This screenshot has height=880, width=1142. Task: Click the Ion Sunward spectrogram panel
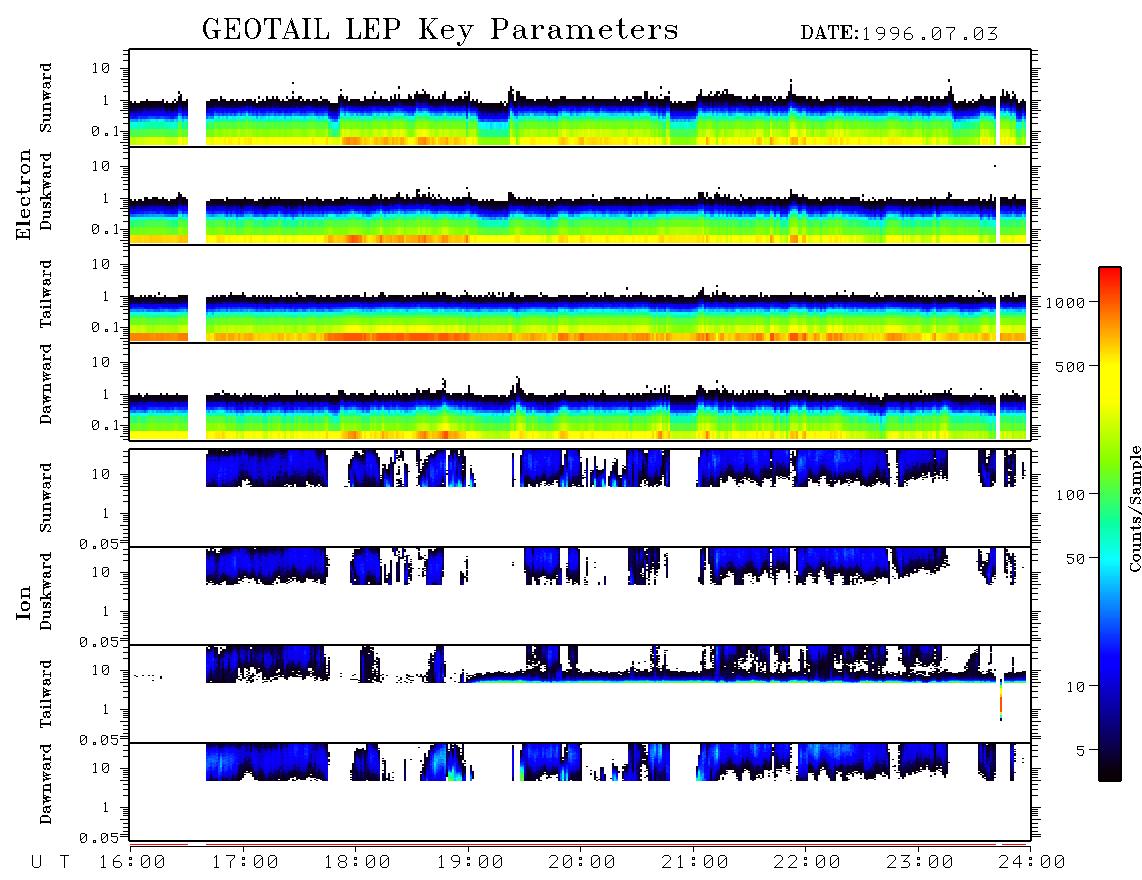pyautogui.click(x=580, y=498)
